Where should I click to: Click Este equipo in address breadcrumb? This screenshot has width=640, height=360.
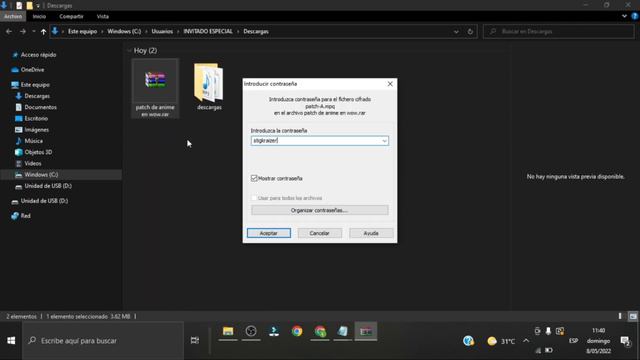pyautogui.click(x=82, y=31)
